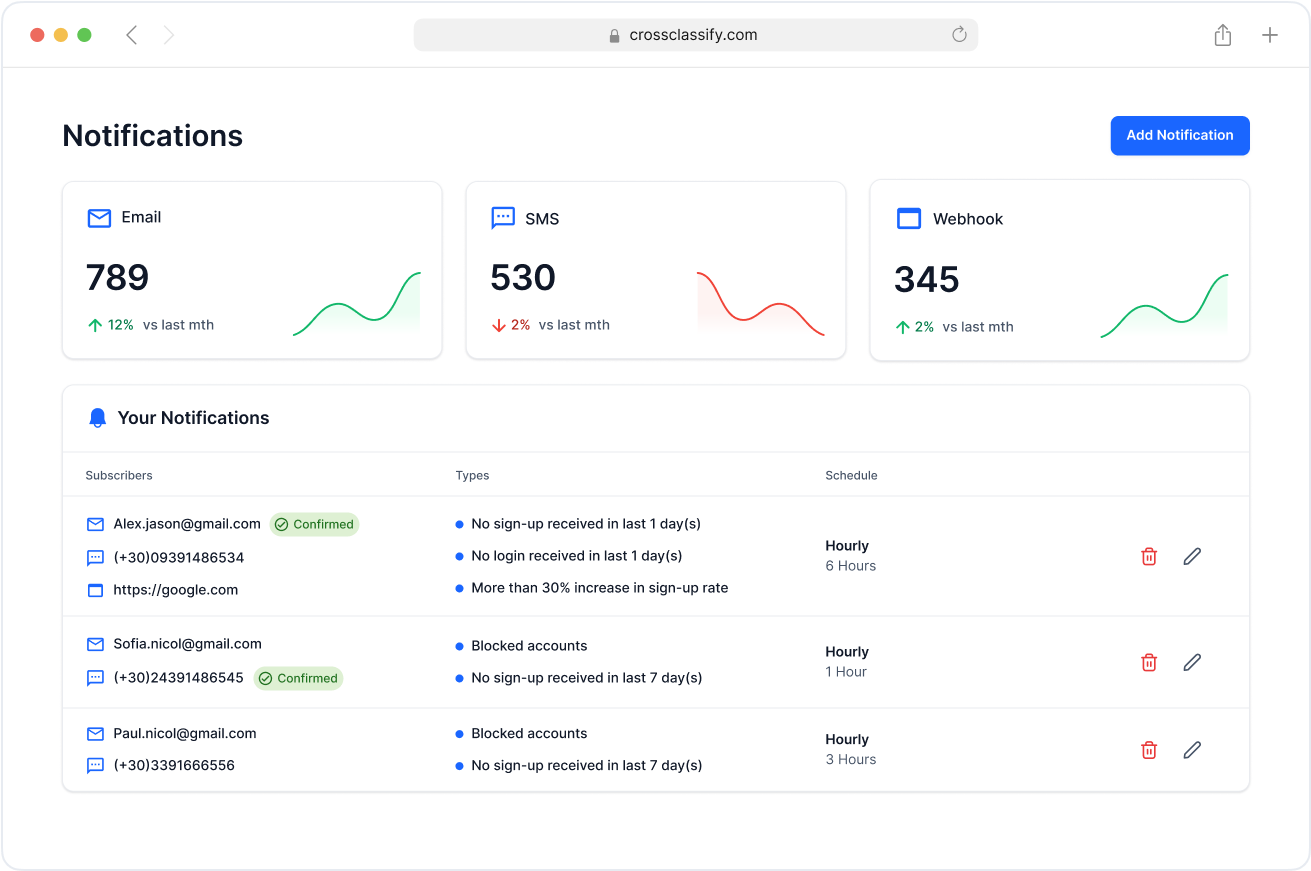Click the Schedule column header

pos(851,475)
